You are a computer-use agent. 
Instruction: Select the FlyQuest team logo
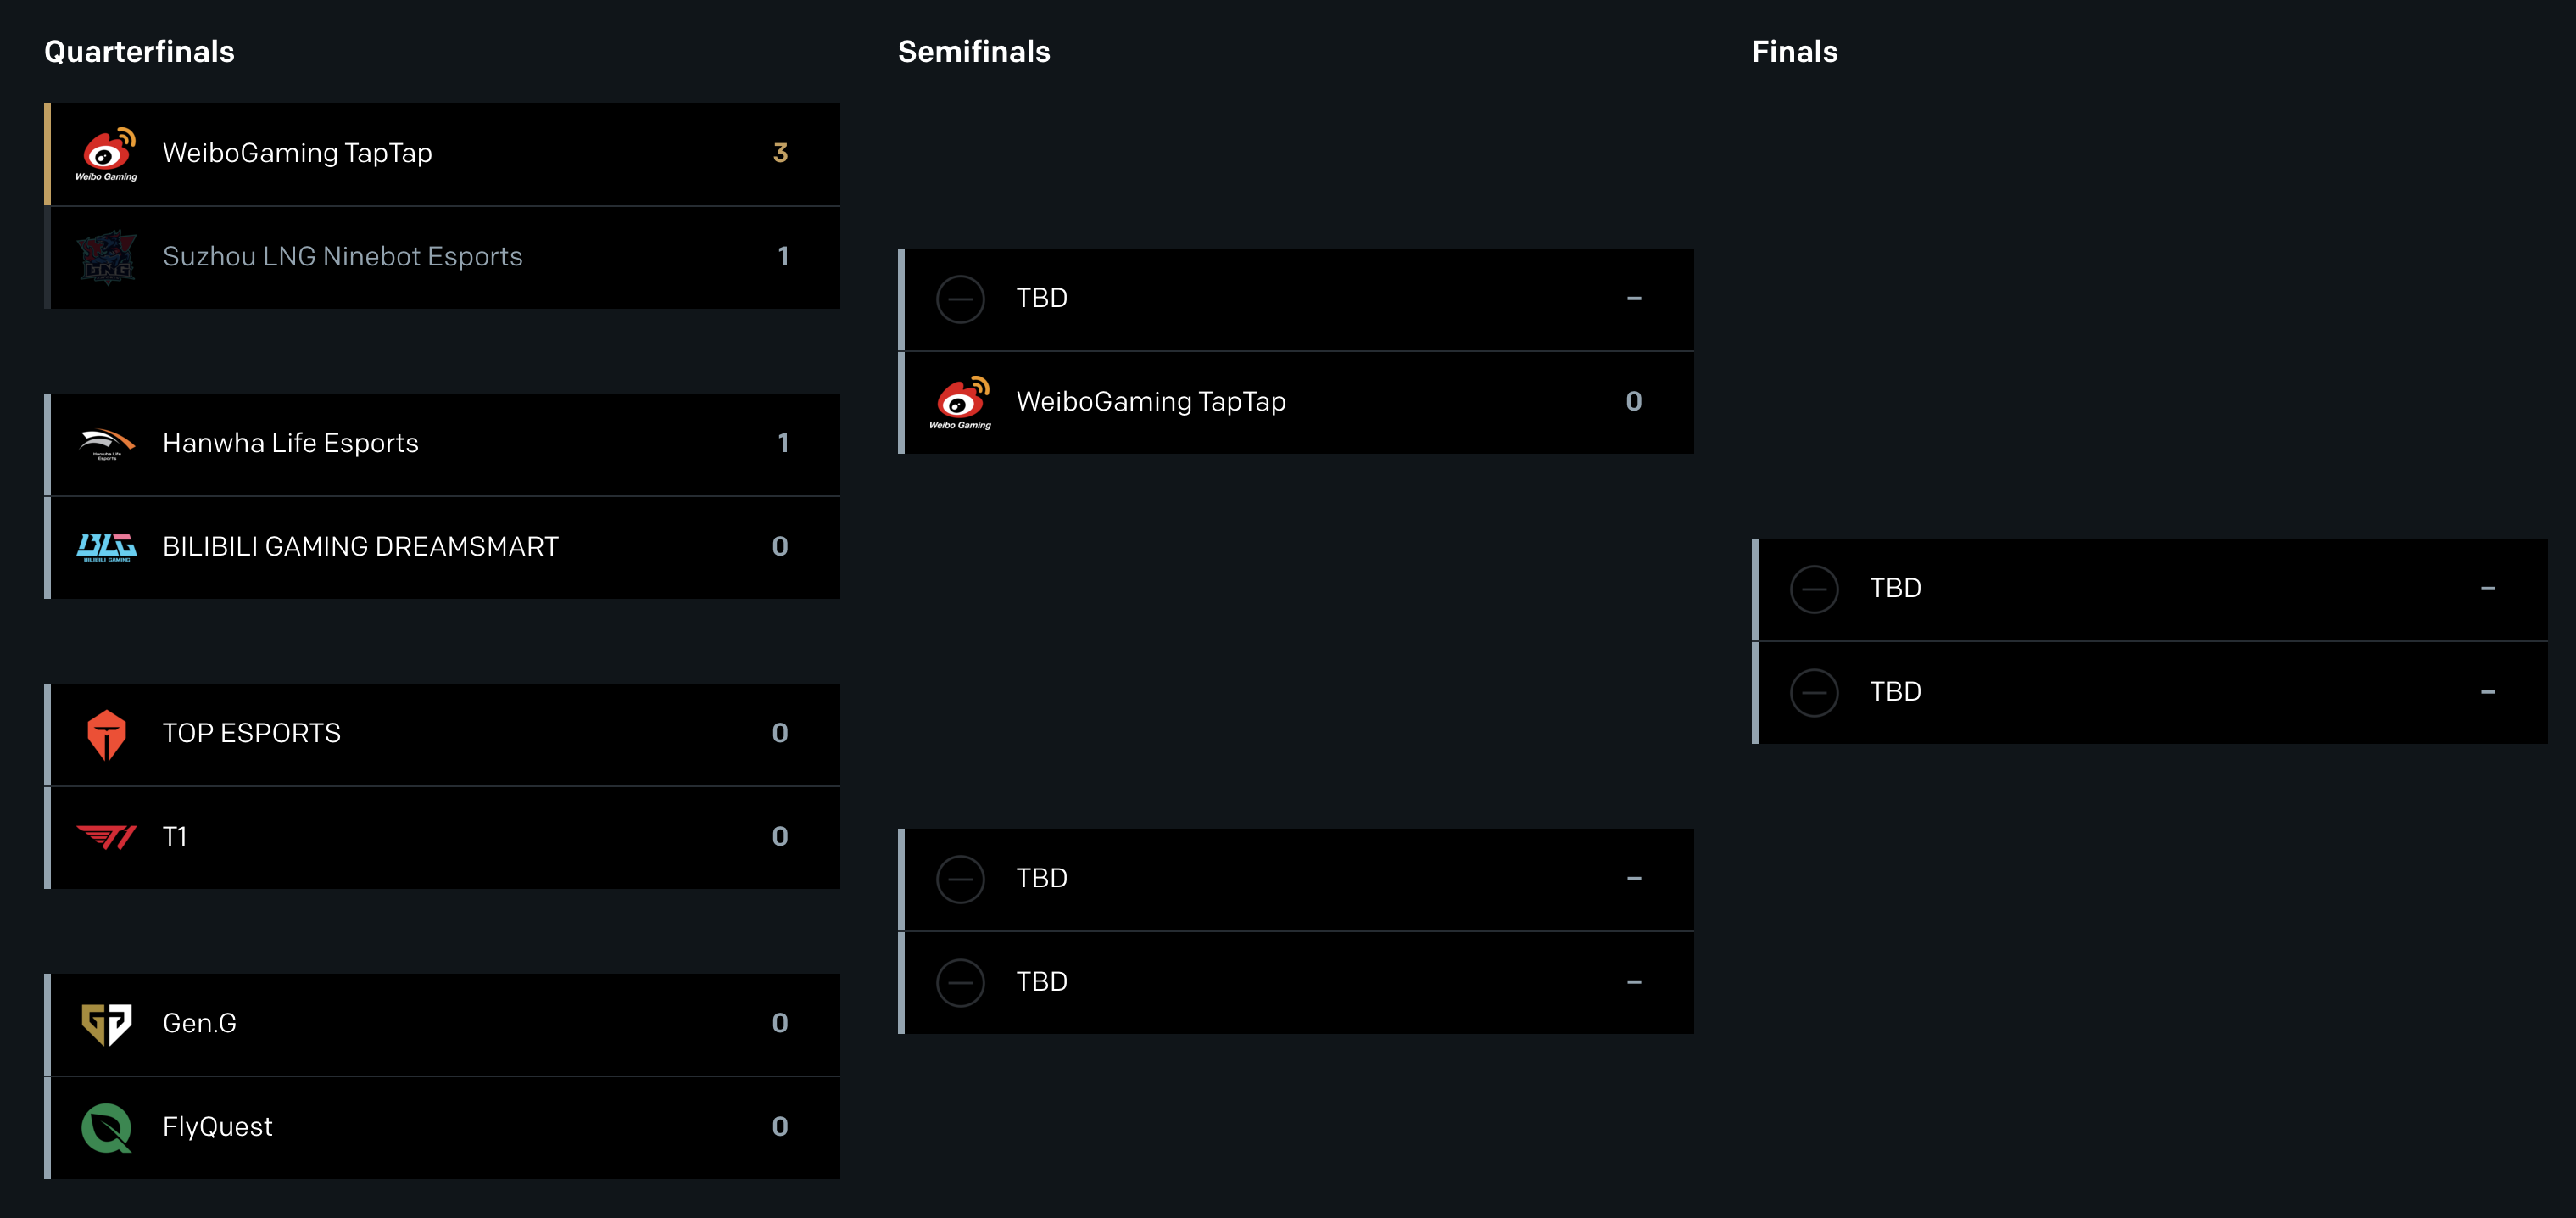[106, 1127]
